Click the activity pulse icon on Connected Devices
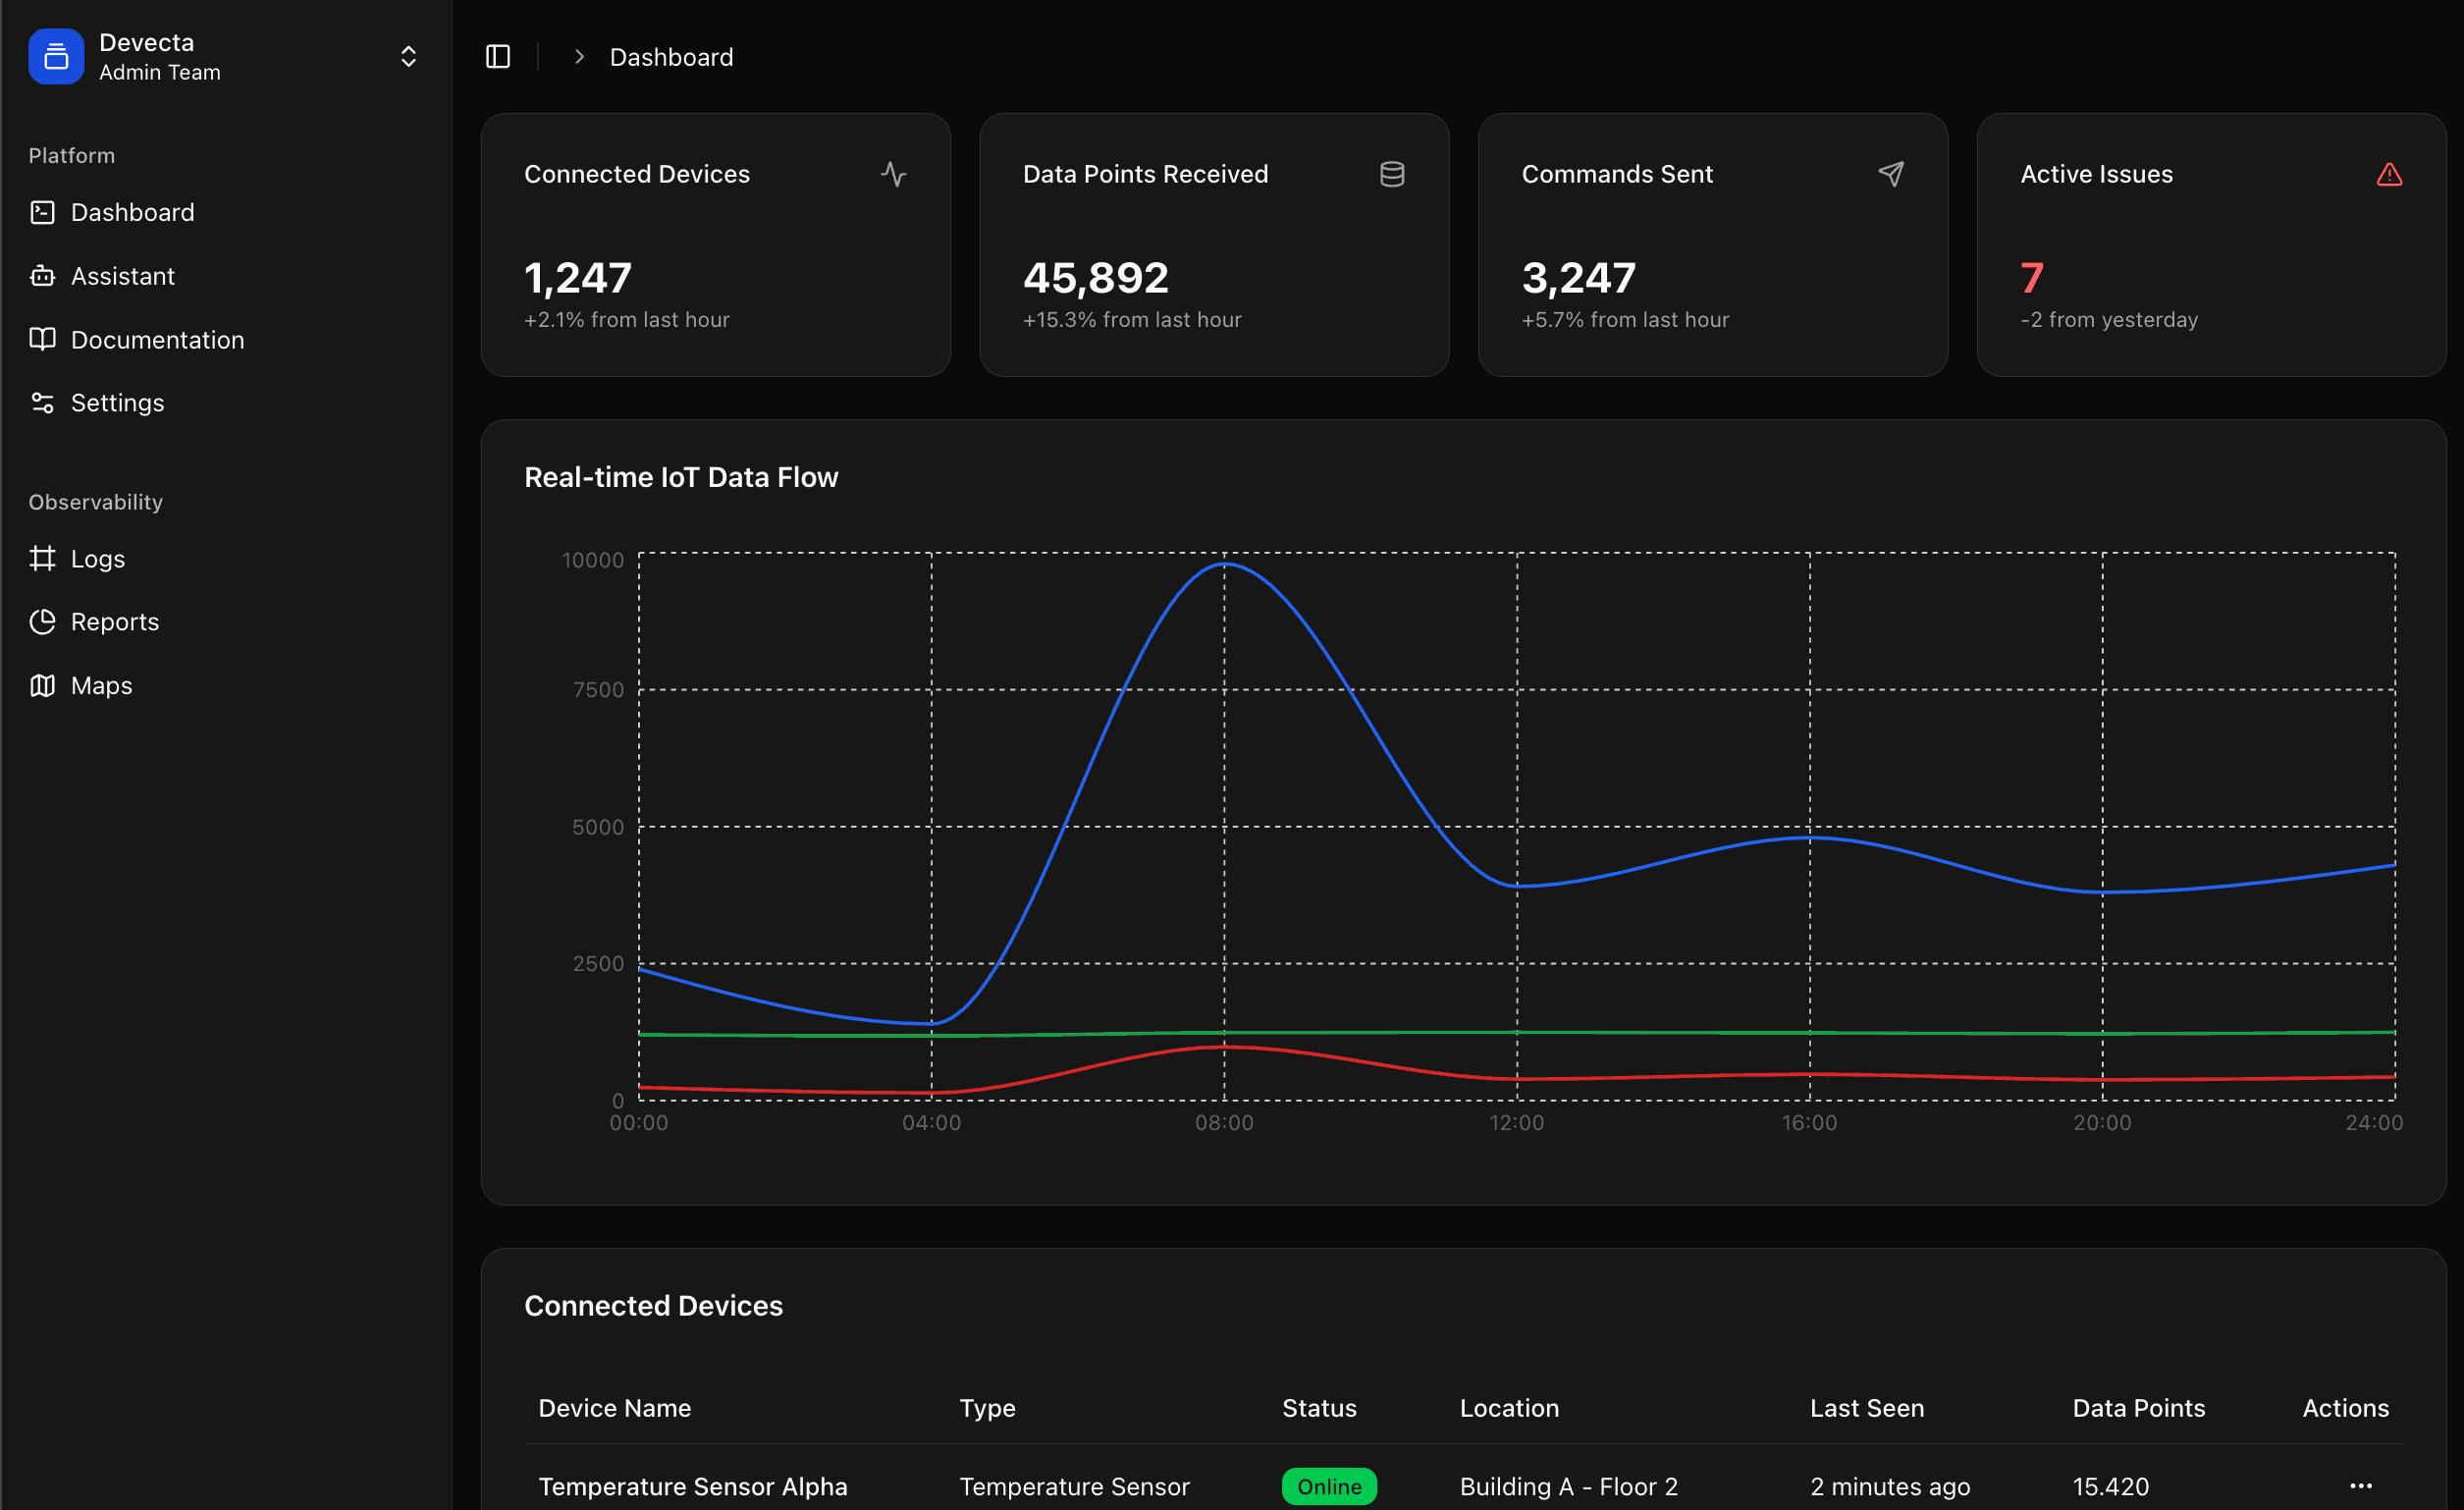The width and height of the screenshot is (2464, 1510). [x=893, y=174]
